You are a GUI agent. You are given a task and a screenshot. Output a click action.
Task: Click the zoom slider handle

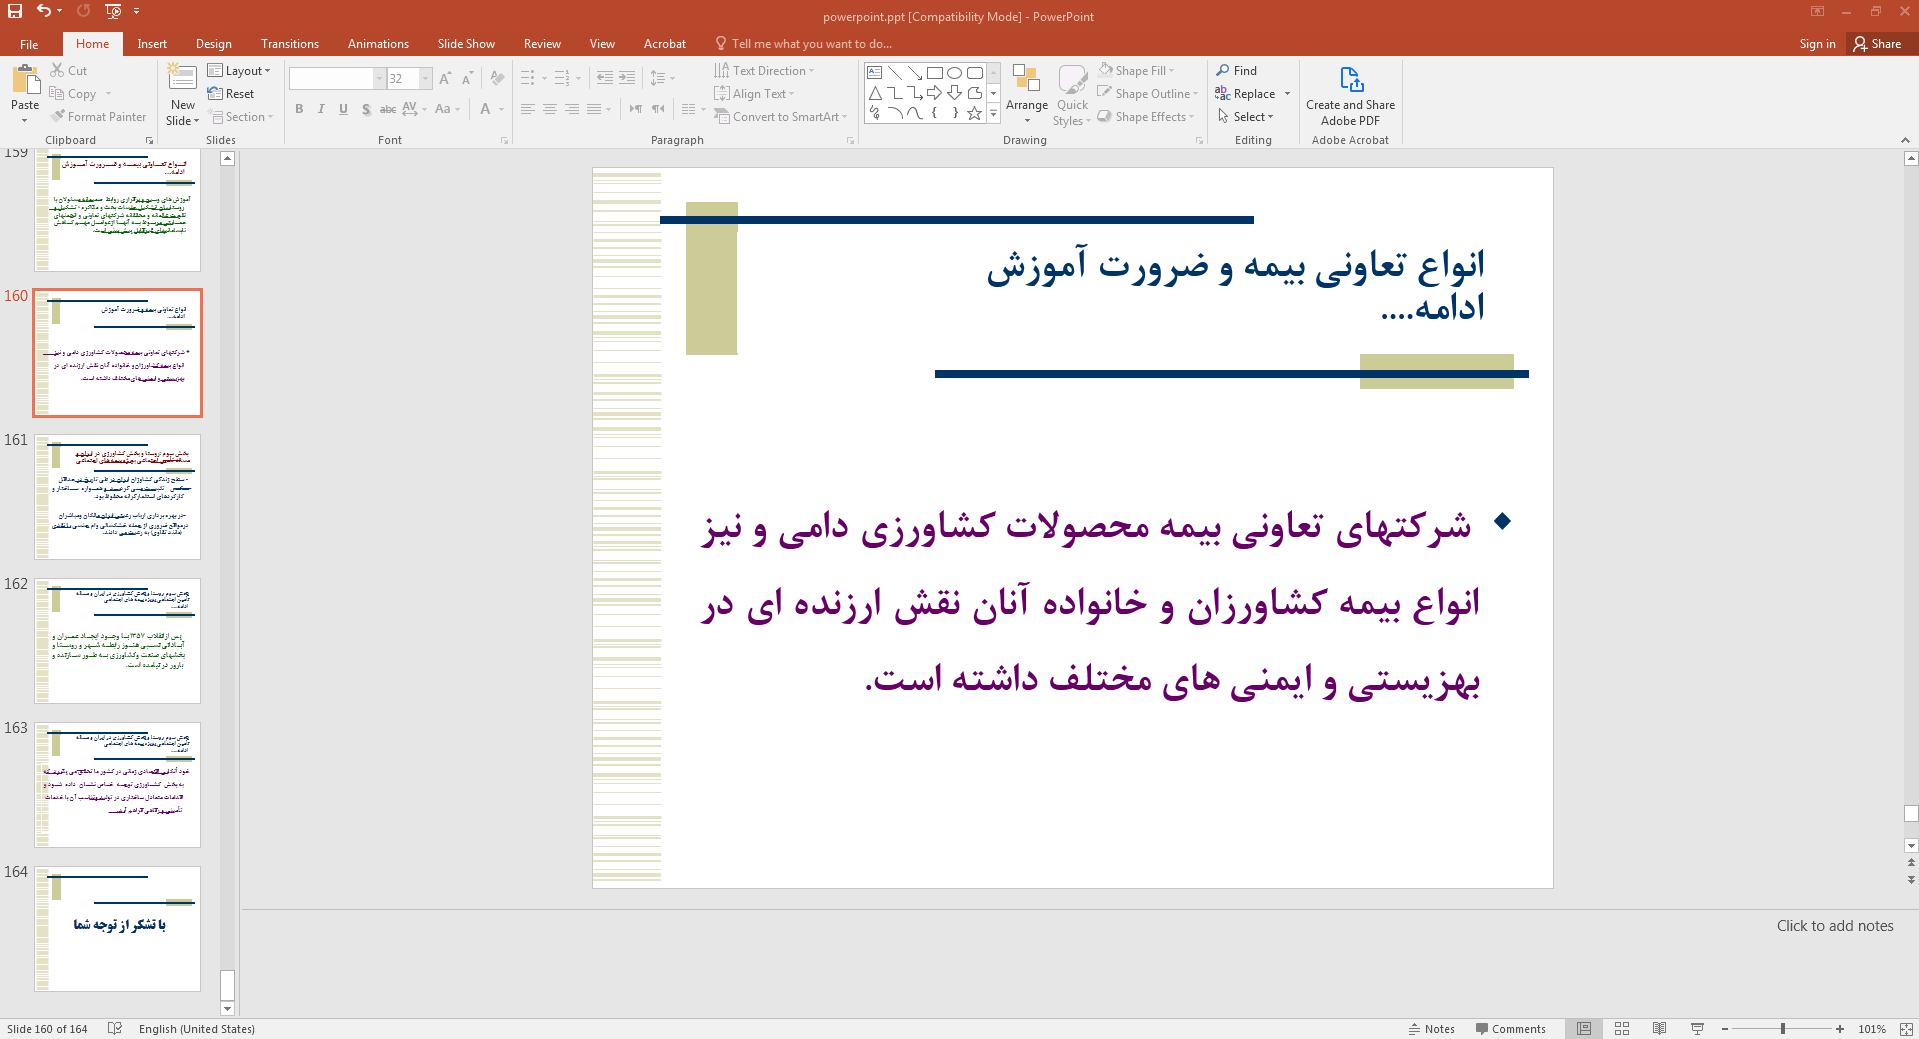tap(1782, 1028)
